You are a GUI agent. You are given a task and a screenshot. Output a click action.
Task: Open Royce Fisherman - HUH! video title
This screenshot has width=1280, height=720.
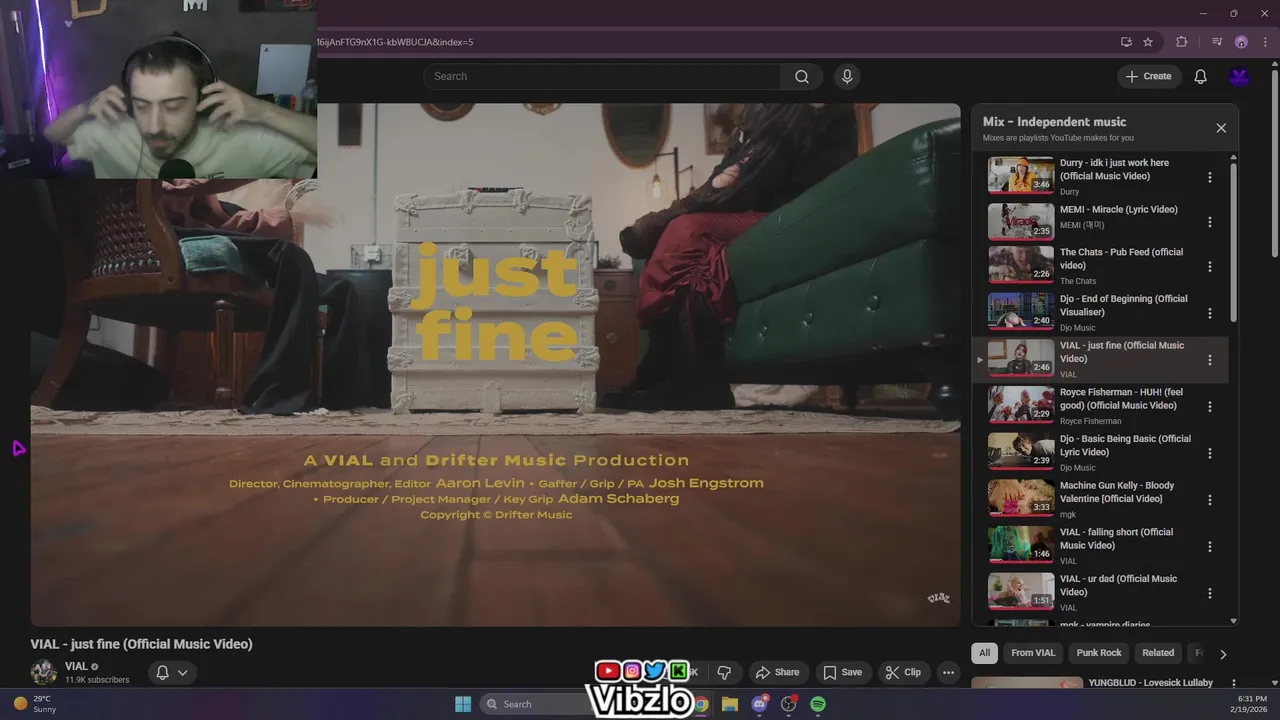pos(1121,399)
